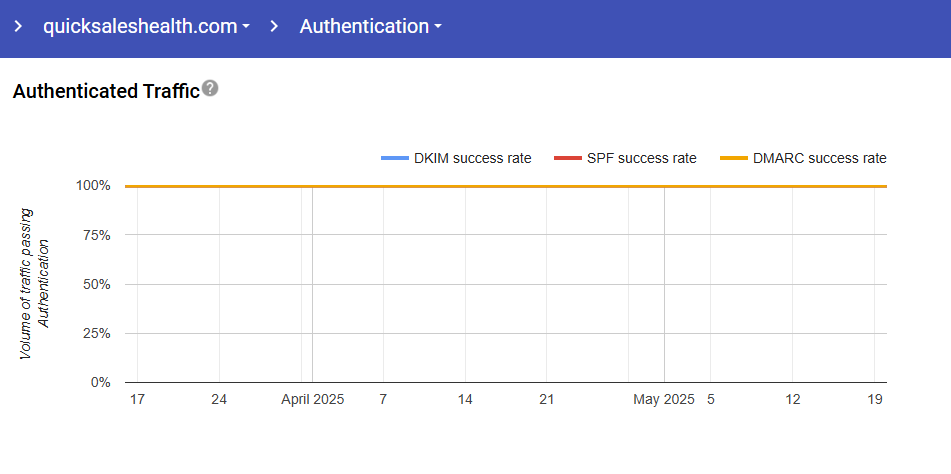Image resolution: width=951 pixels, height=474 pixels.
Task: Click the date 19 x-axis label
Action: pos(875,400)
